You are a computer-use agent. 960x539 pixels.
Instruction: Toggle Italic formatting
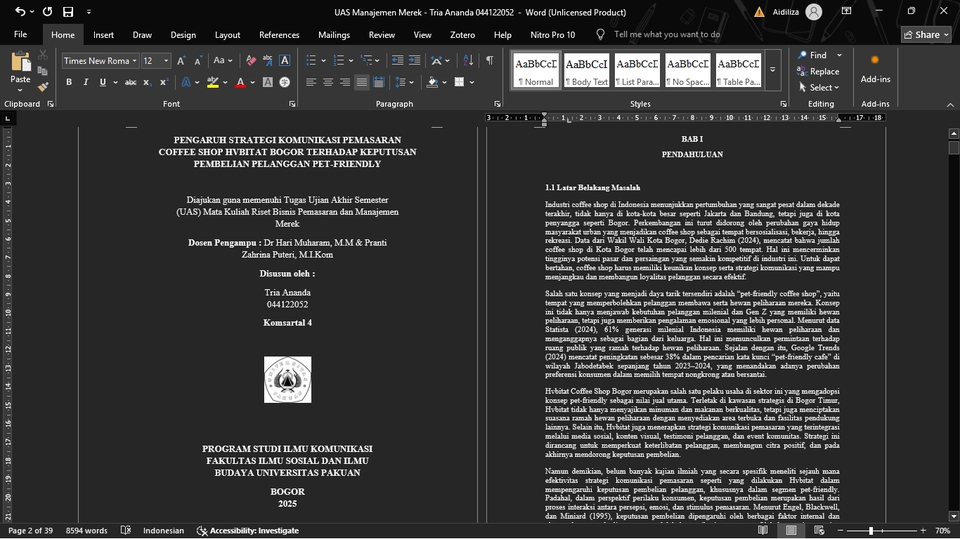[86, 82]
